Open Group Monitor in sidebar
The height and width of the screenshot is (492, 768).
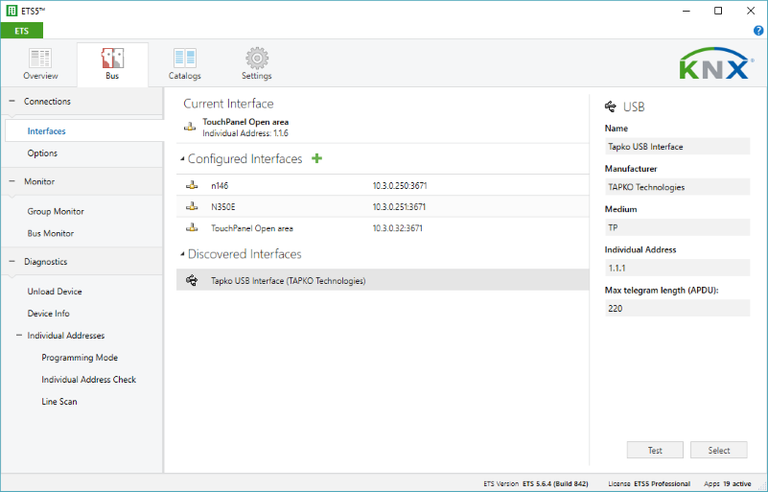point(55,211)
